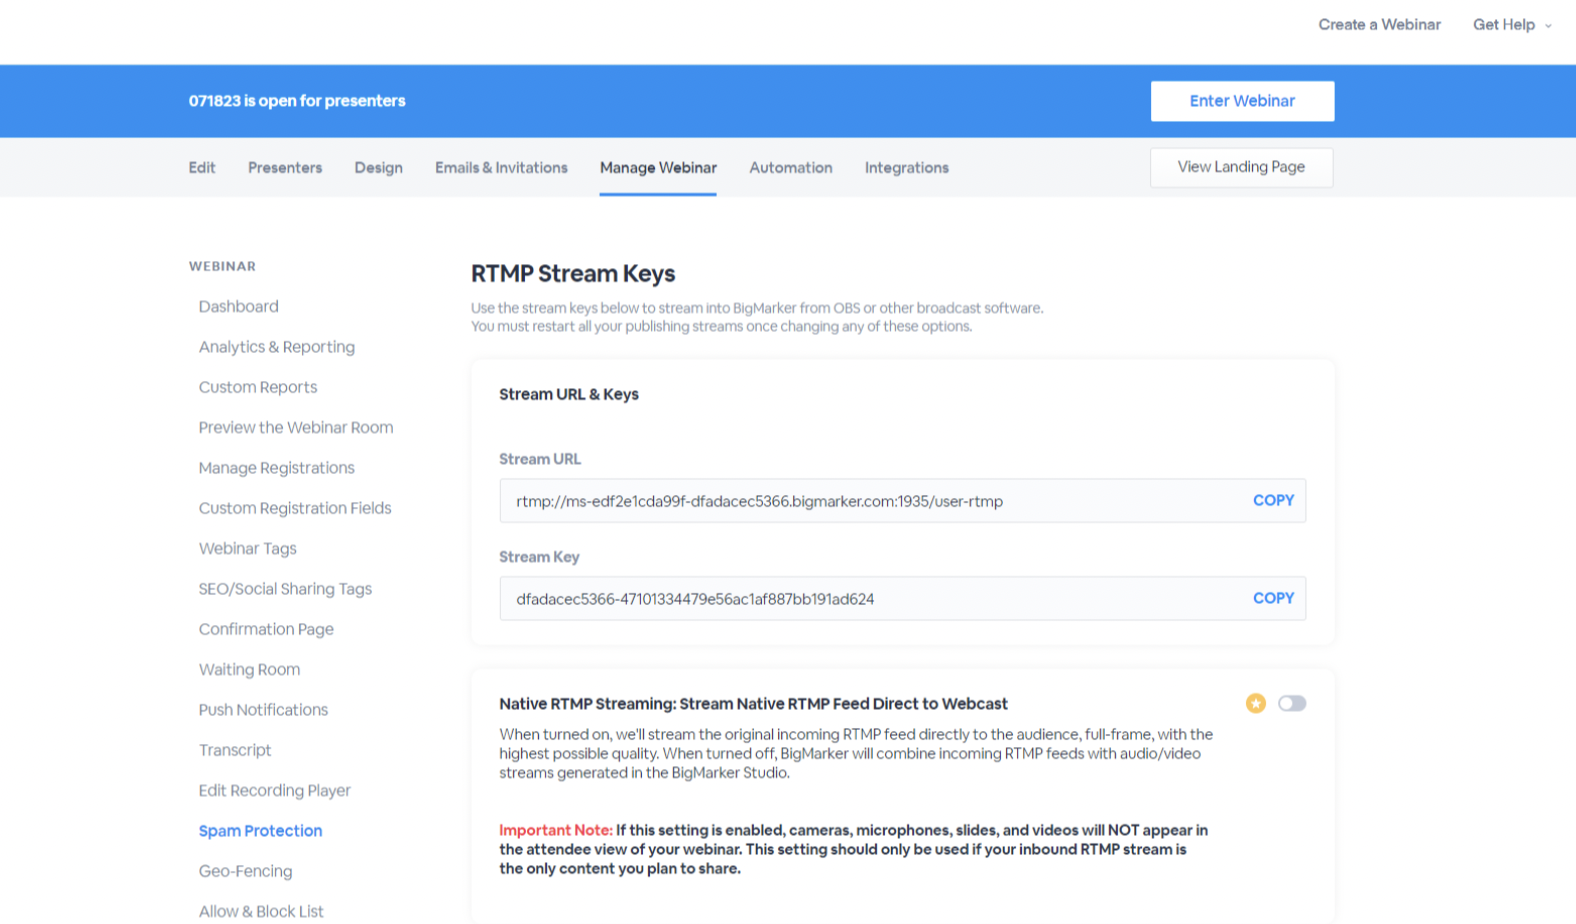The height and width of the screenshot is (924, 1576).
Task: Open SEO/Social Sharing Tags
Action: pyautogui.click(x=284, y=589)
